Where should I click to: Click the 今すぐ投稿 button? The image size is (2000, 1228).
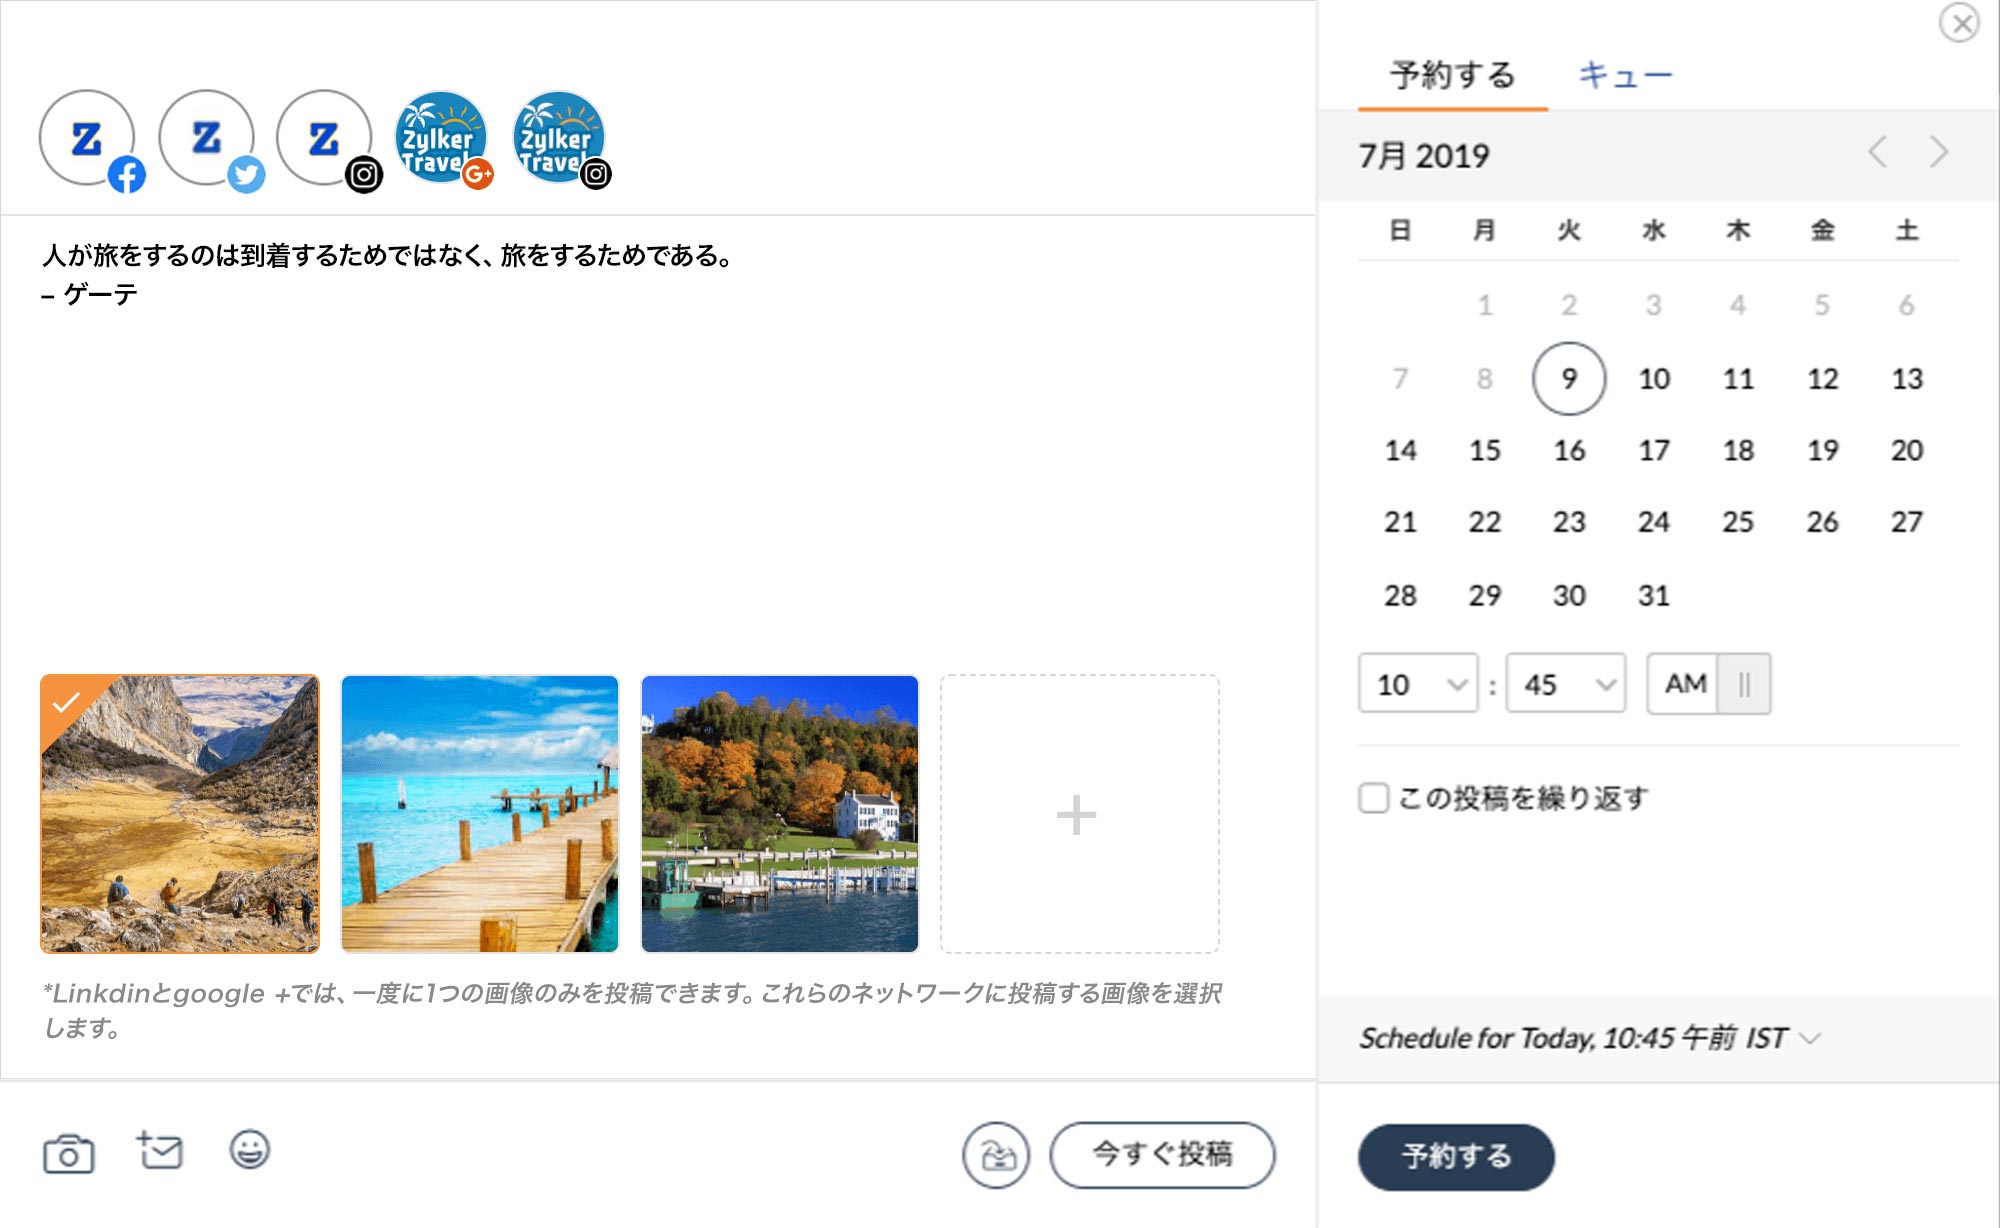click(x=1162, y=1155)
